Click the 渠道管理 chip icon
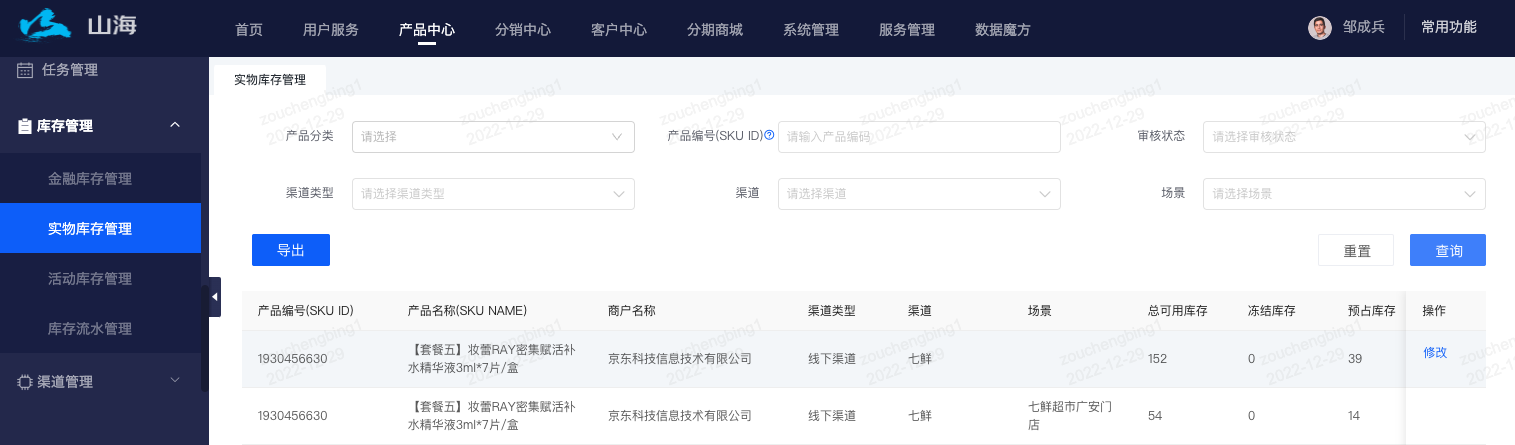This screenshot has height=445, width=1515. pyautogui.click(x=25, y=381)
